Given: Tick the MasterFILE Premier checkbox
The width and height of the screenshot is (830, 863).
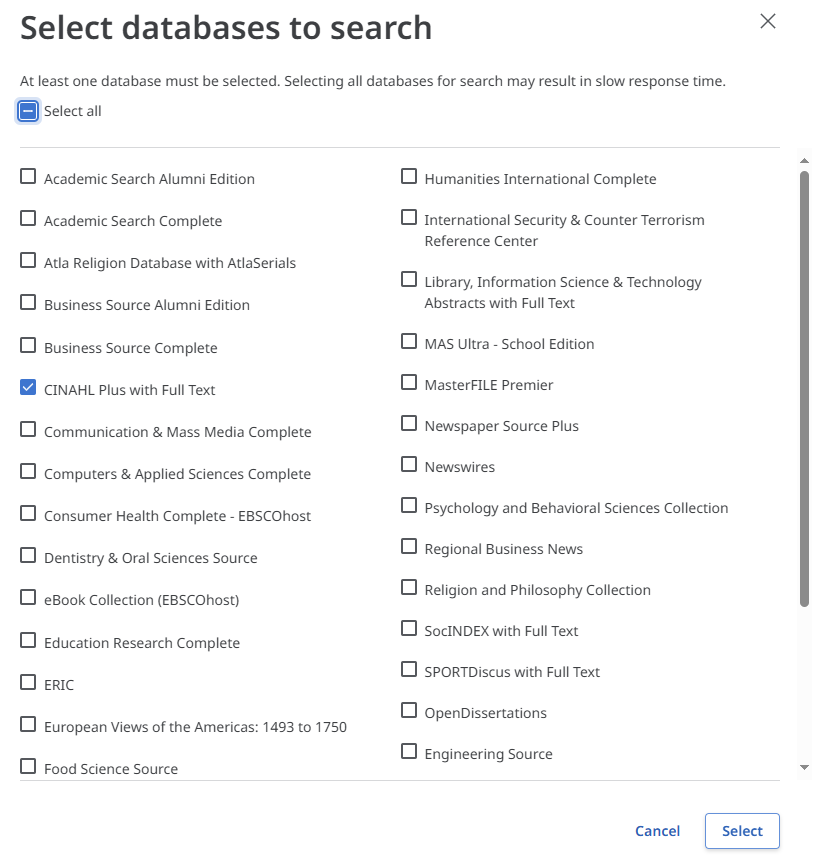Looking at the screenshot, I should click(x=409, y=383).
